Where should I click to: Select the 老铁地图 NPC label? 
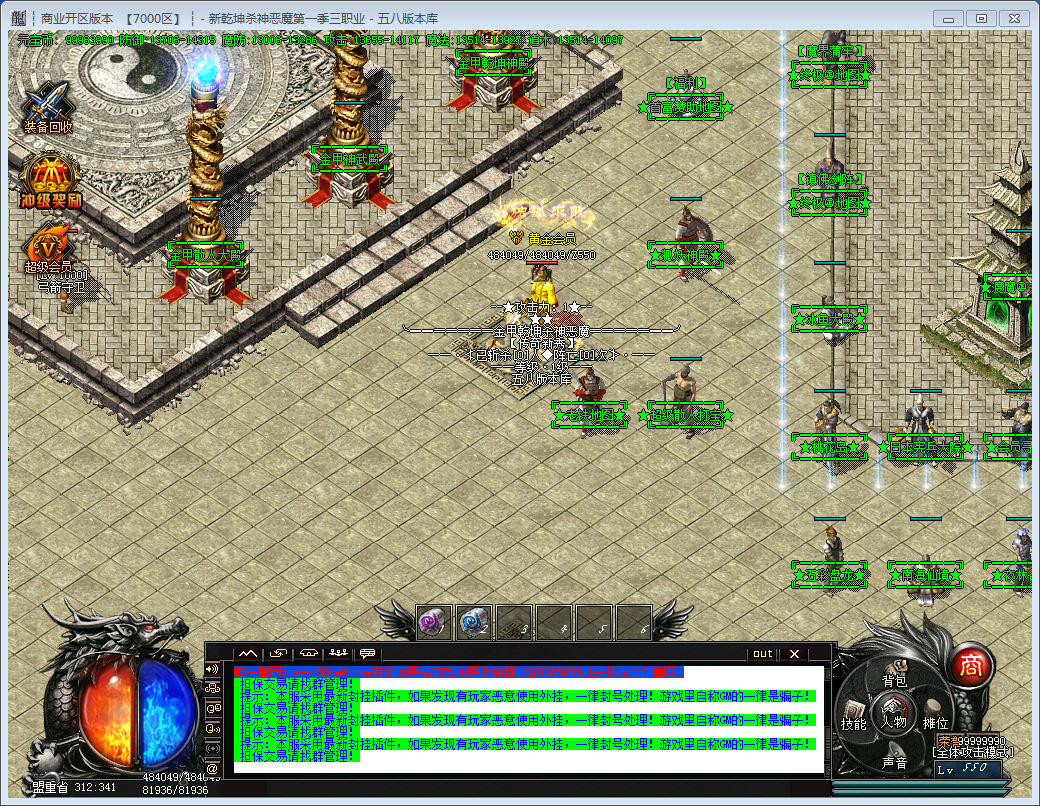click(590, 415)
